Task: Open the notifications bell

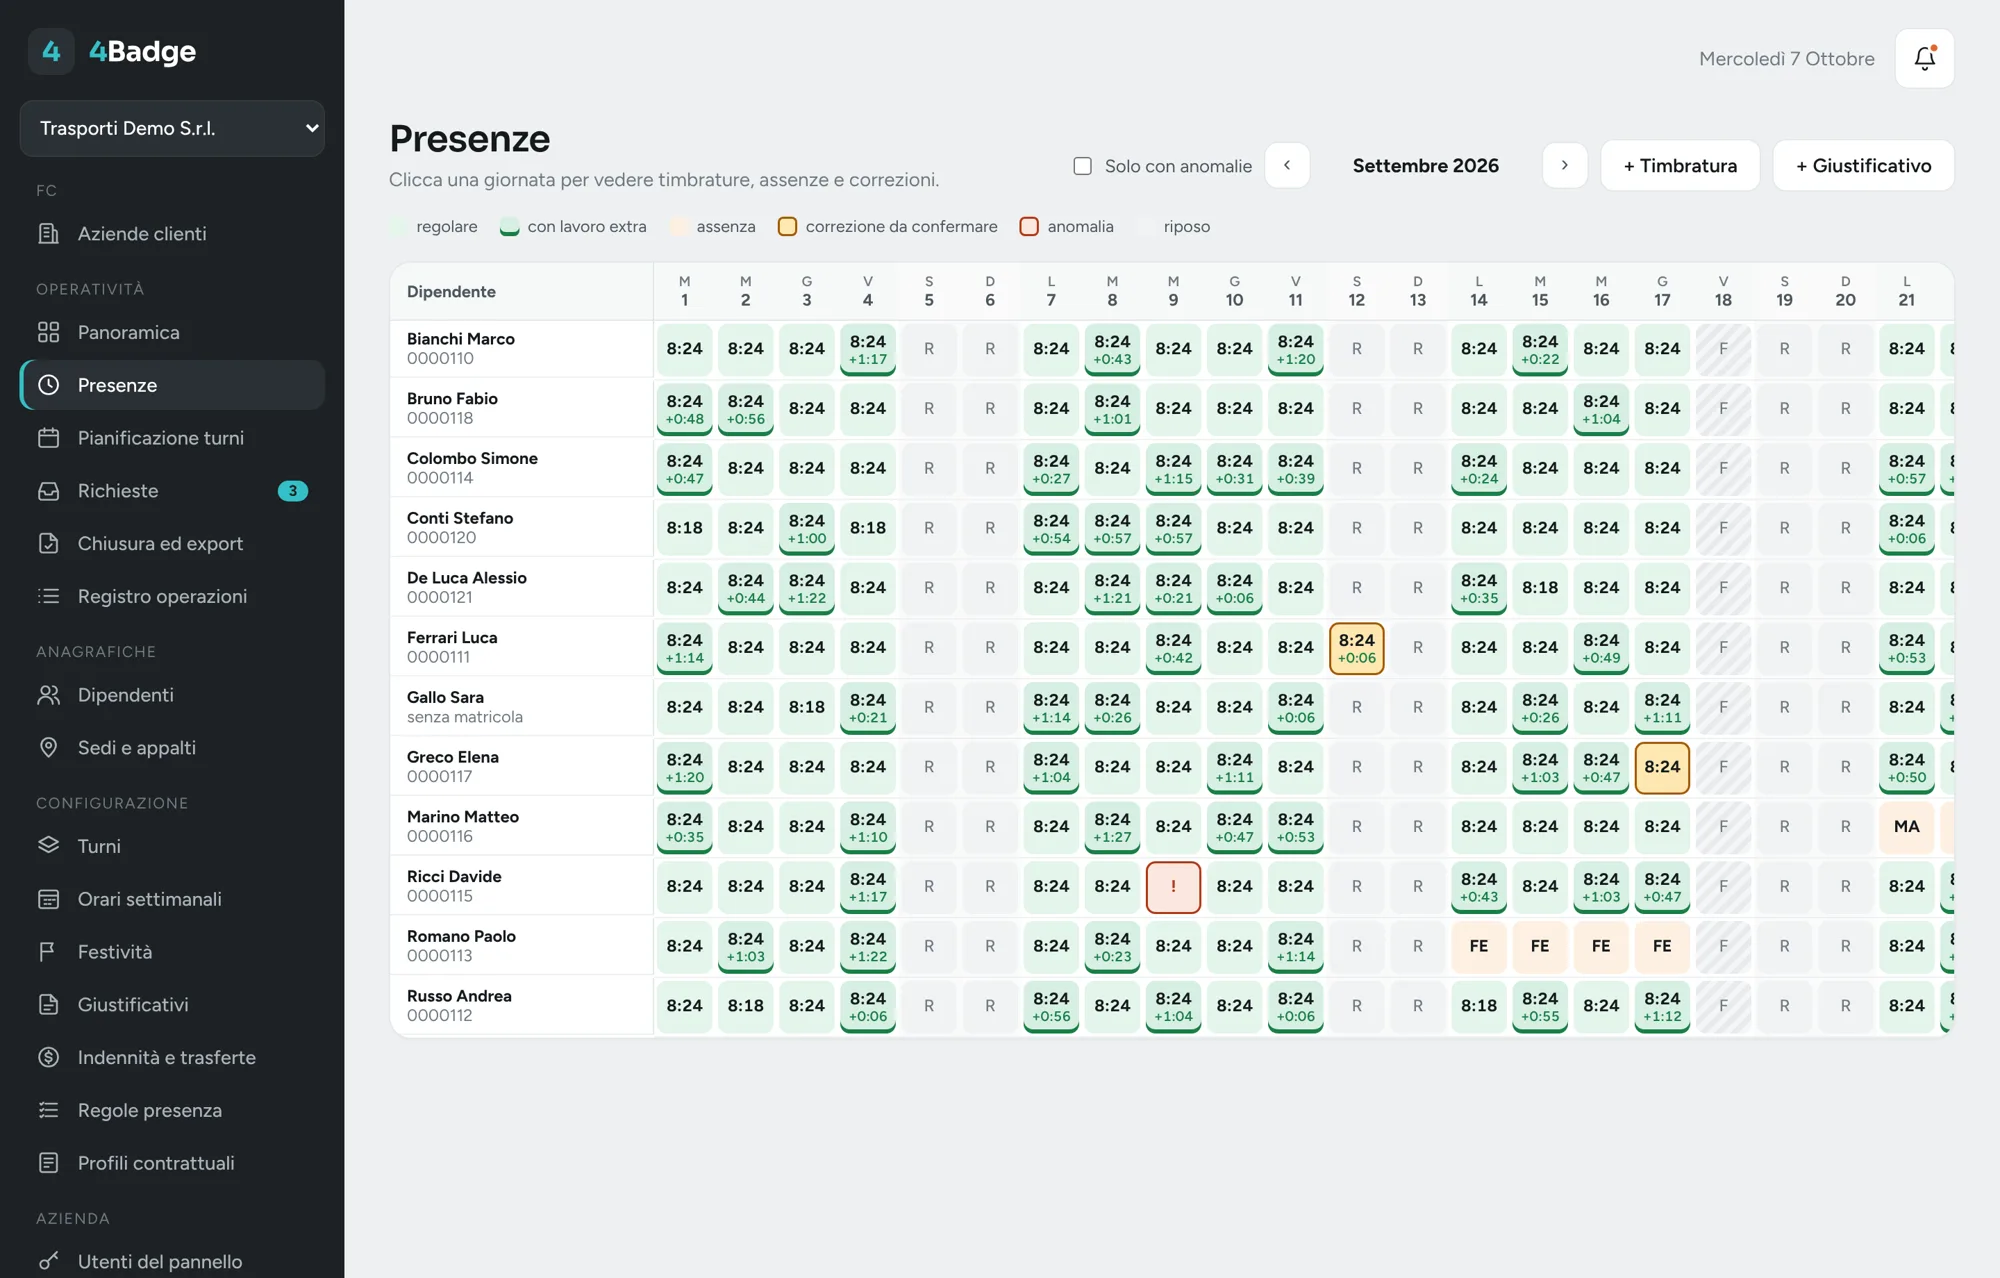Action: [1924, 58]
